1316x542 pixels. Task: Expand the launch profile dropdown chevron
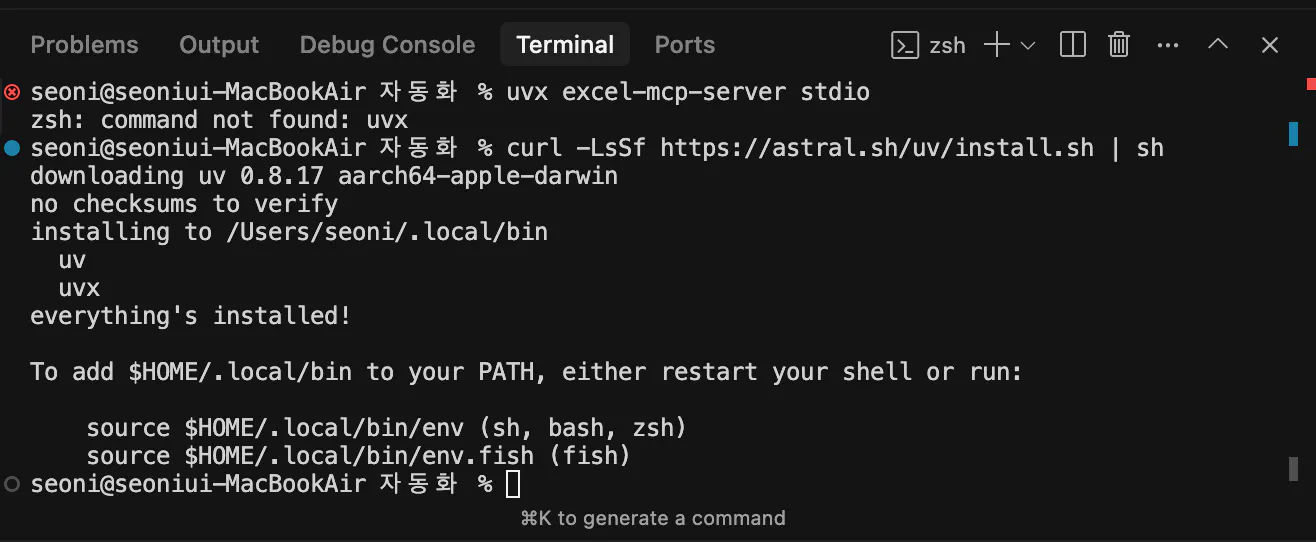[x=1027, y=45]
